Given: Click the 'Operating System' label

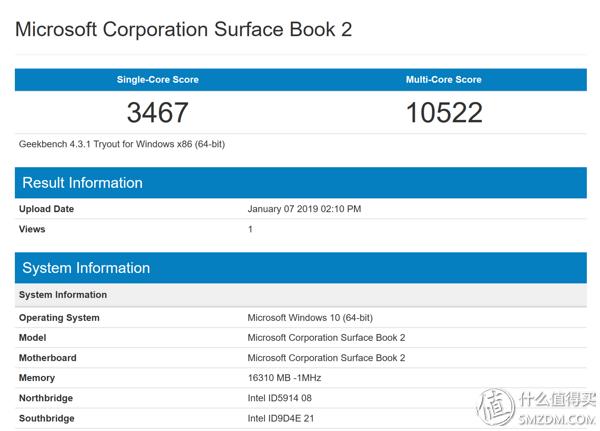Looking at the screenshot, I should [59, 318].
